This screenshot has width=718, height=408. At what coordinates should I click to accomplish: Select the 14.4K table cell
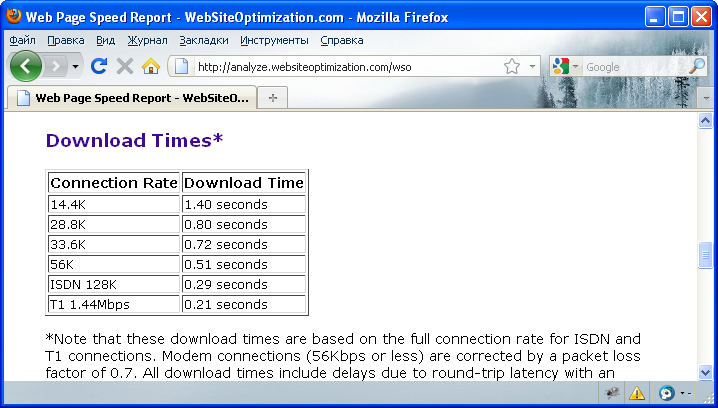[x=114, y=204]
